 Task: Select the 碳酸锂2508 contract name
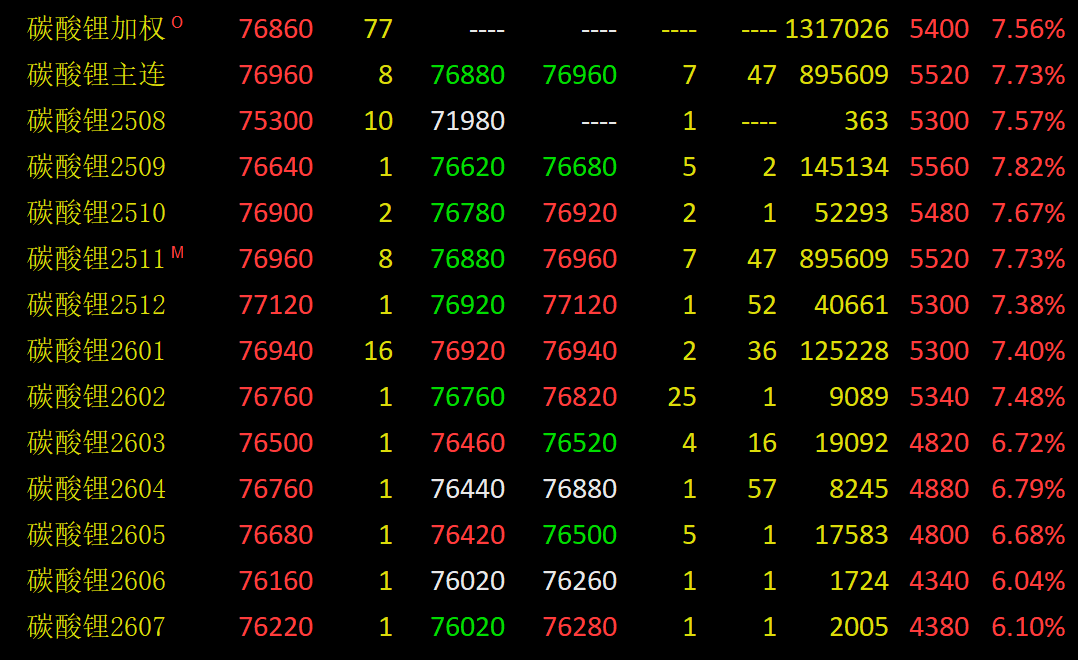coord(96,121)
